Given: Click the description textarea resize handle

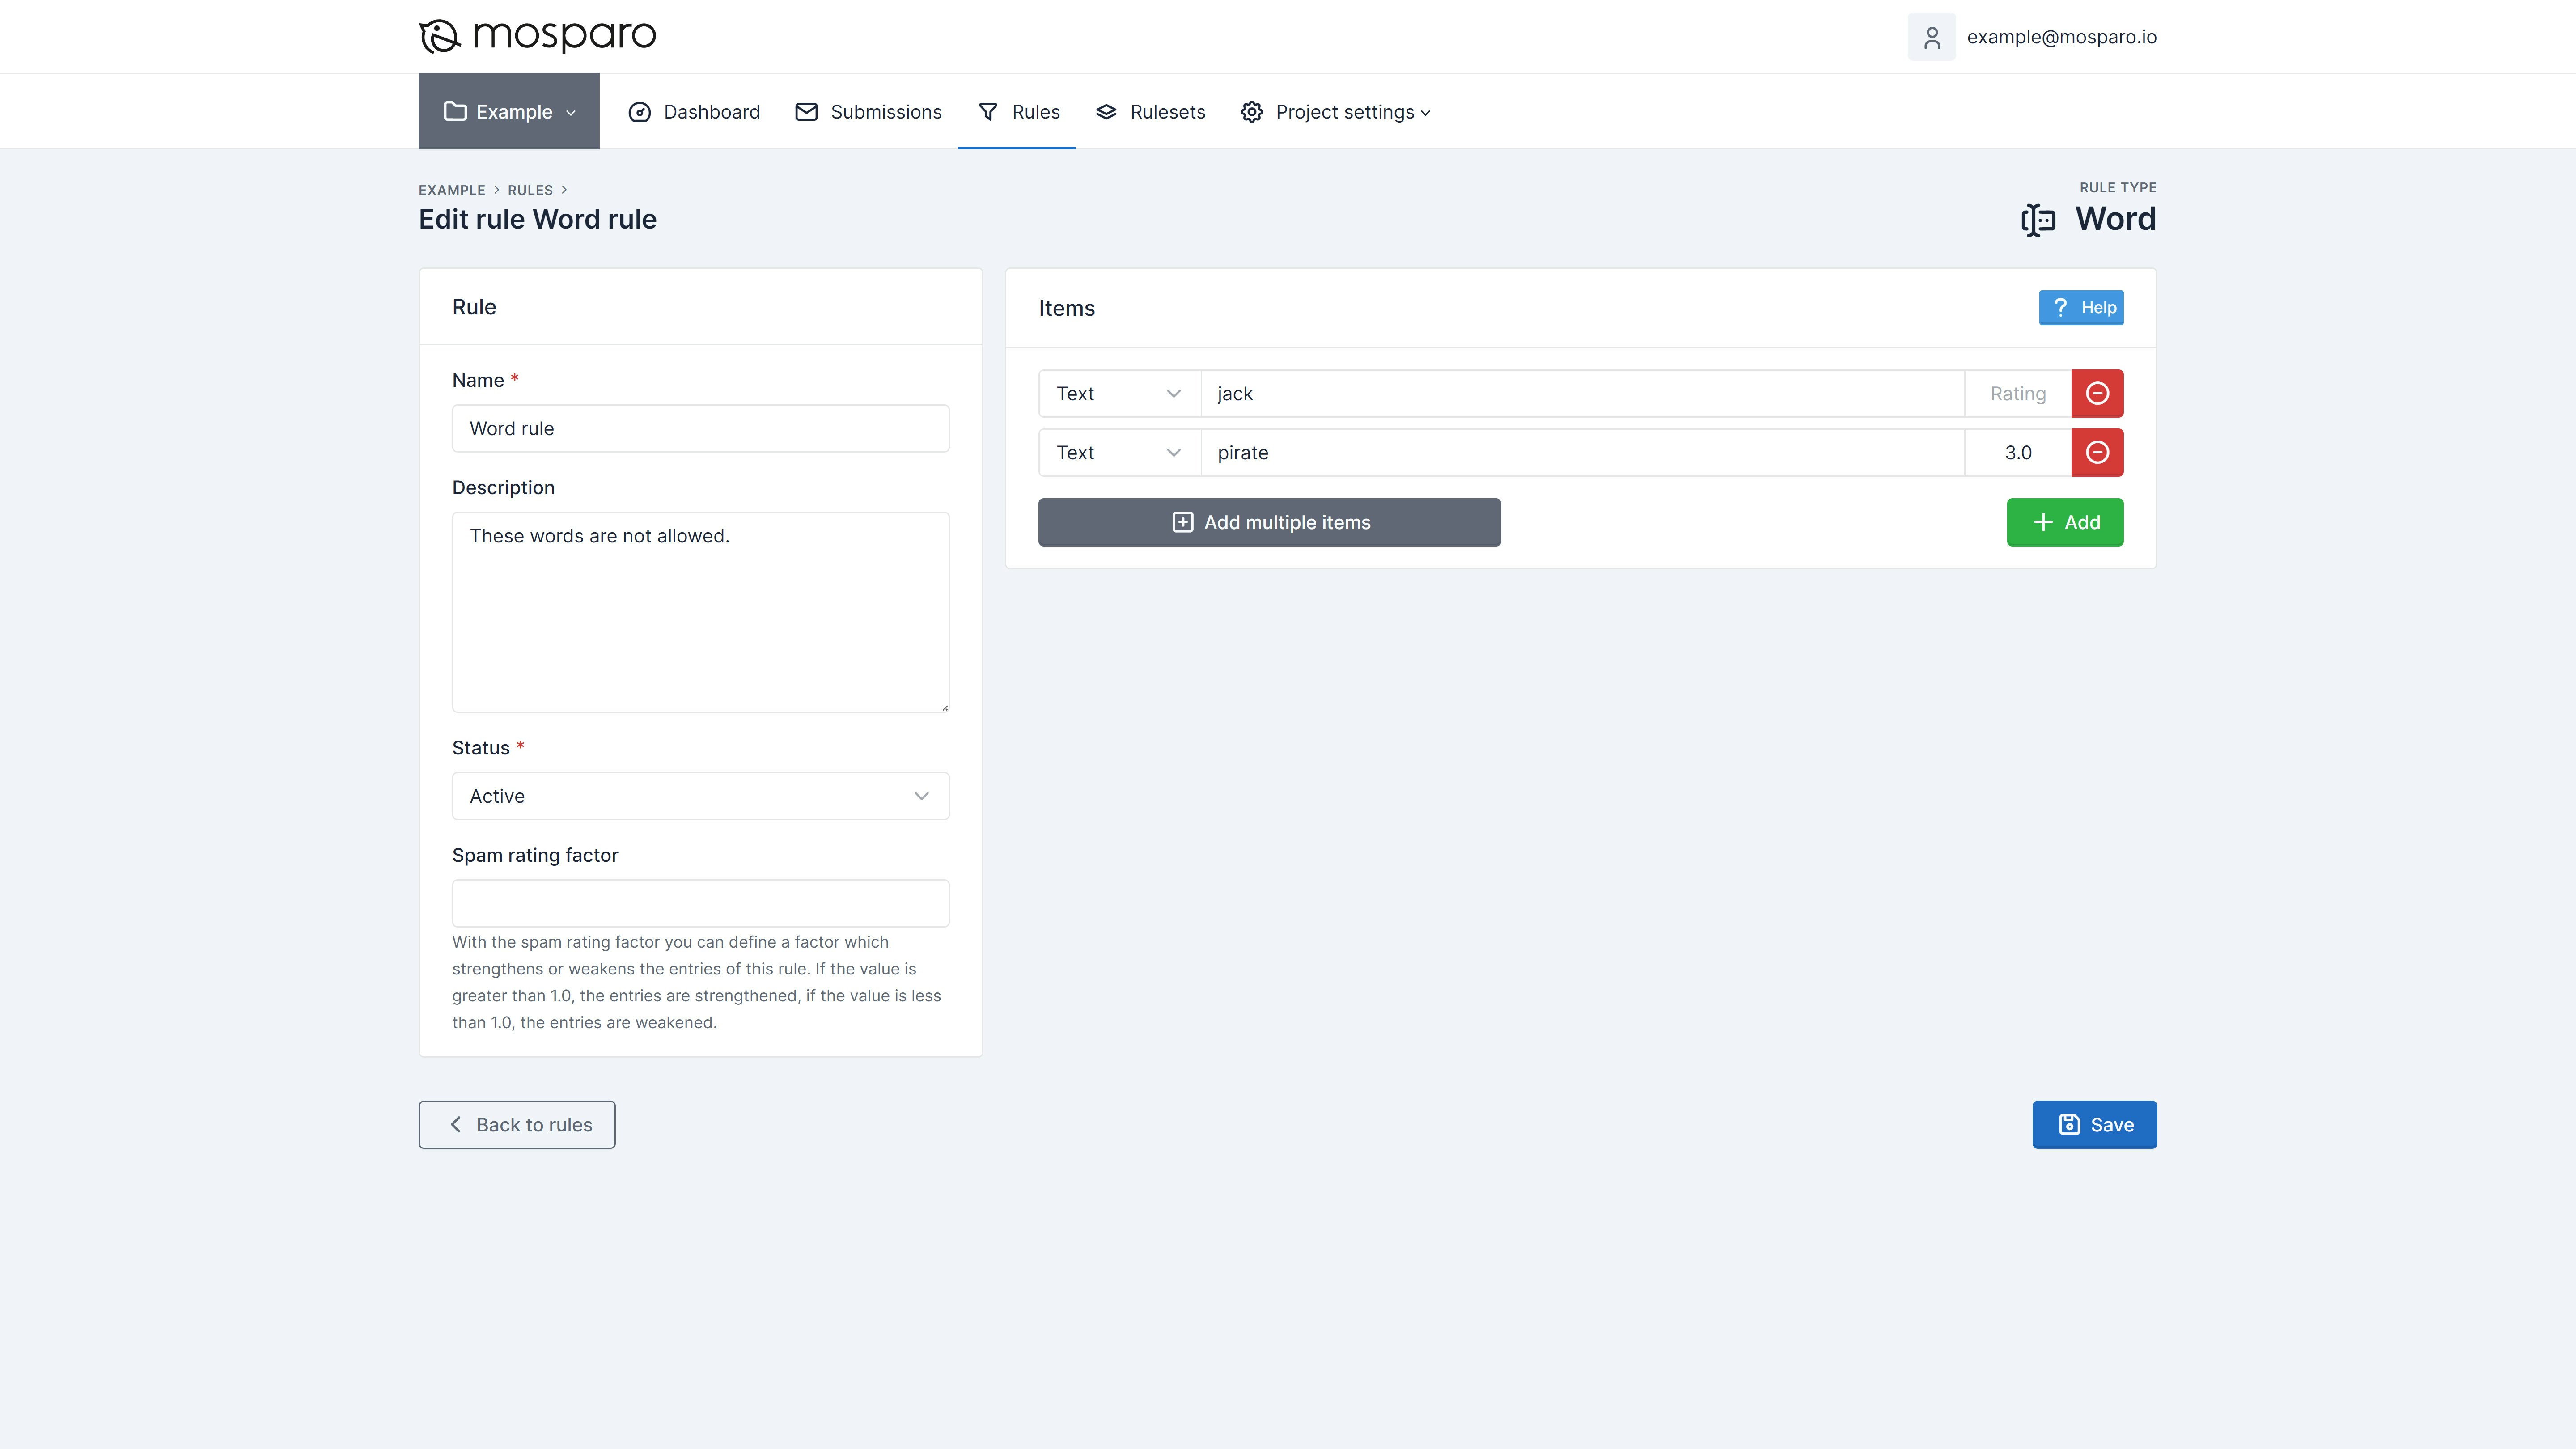Looking at the screenshot, I should click(x=944, y=707).
